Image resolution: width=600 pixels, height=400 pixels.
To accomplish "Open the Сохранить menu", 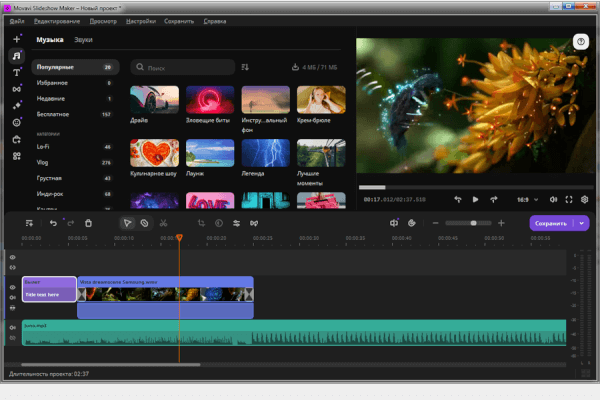I will click(x=179, y=21).
